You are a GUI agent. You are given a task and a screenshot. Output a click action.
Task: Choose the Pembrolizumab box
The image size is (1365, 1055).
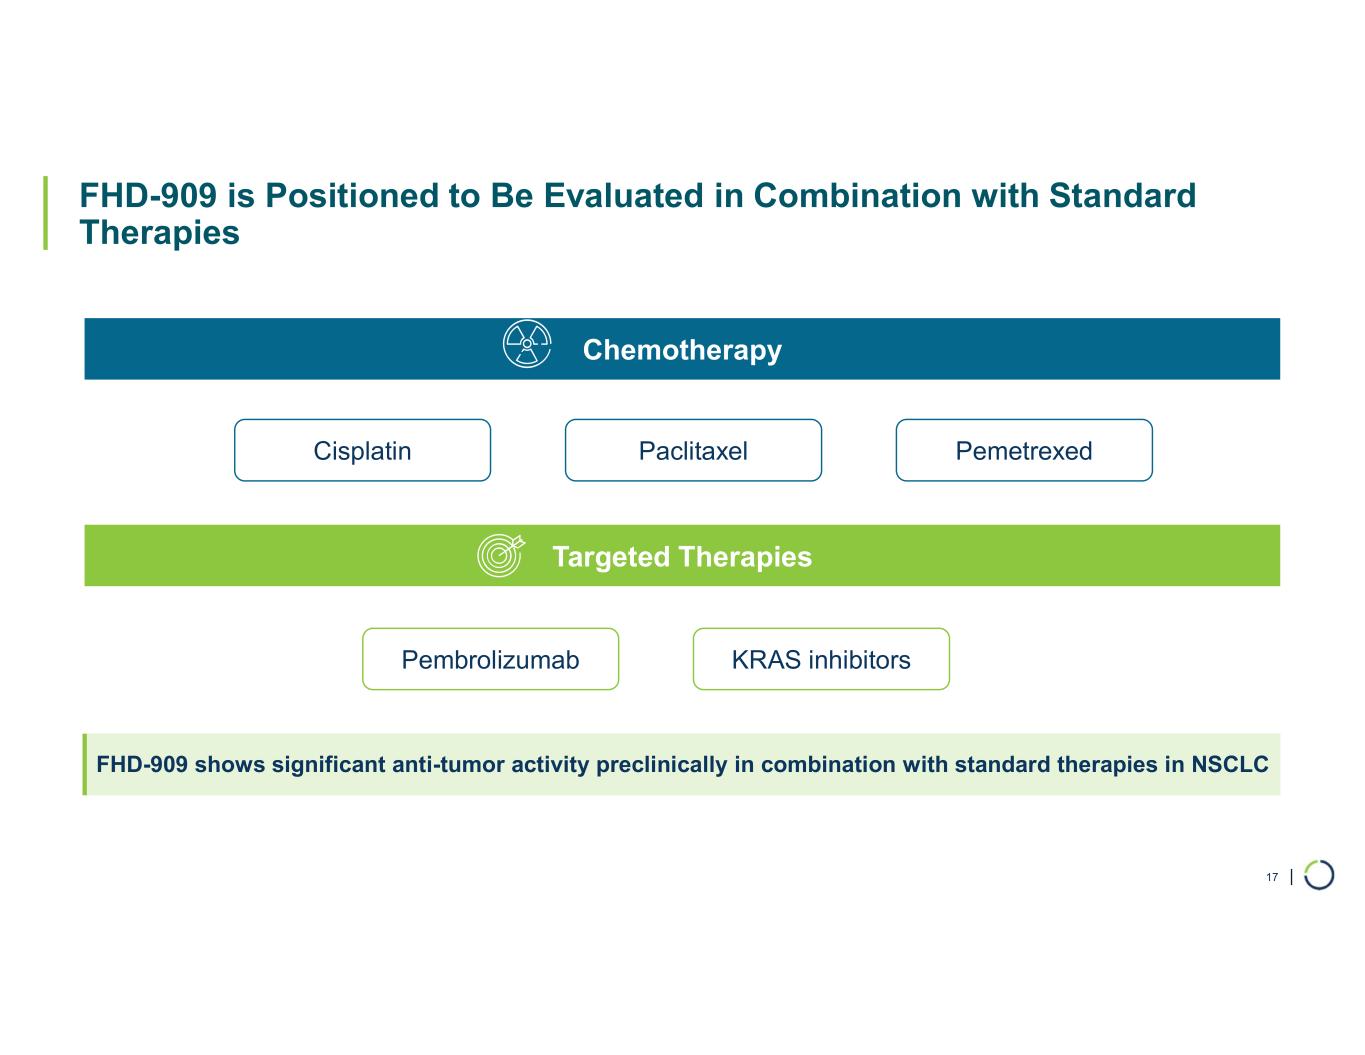pos(490,660)
